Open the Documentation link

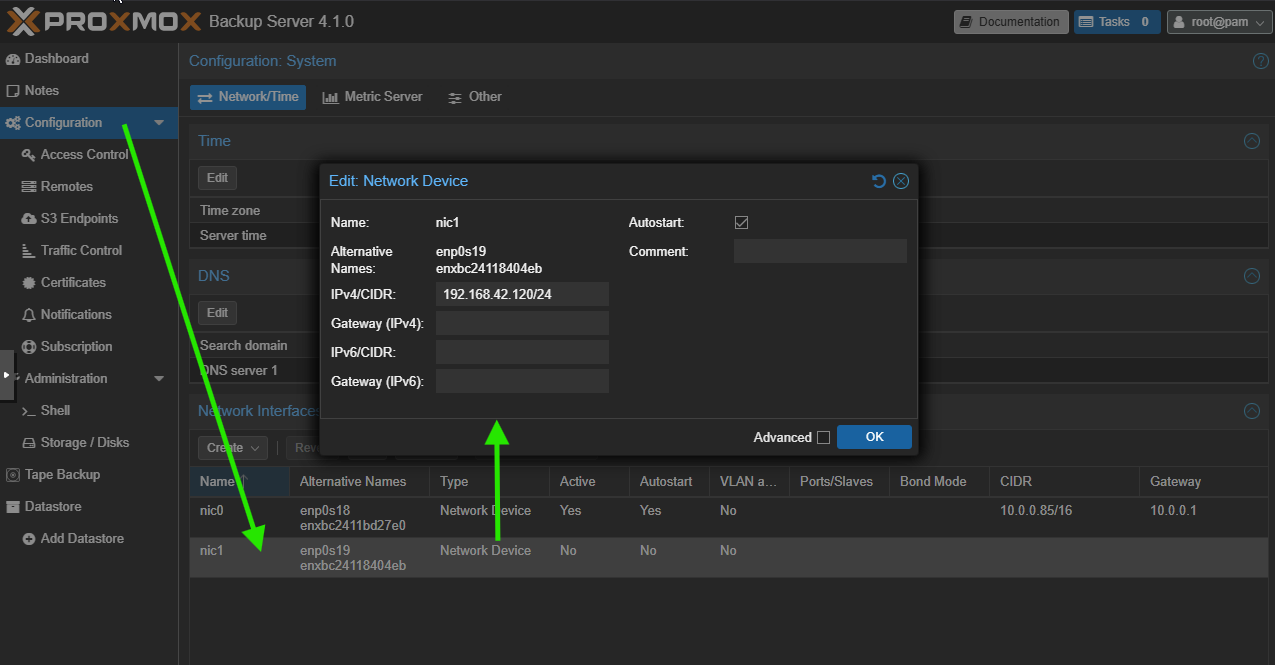pyautogui.click(x=1009, y=22)
